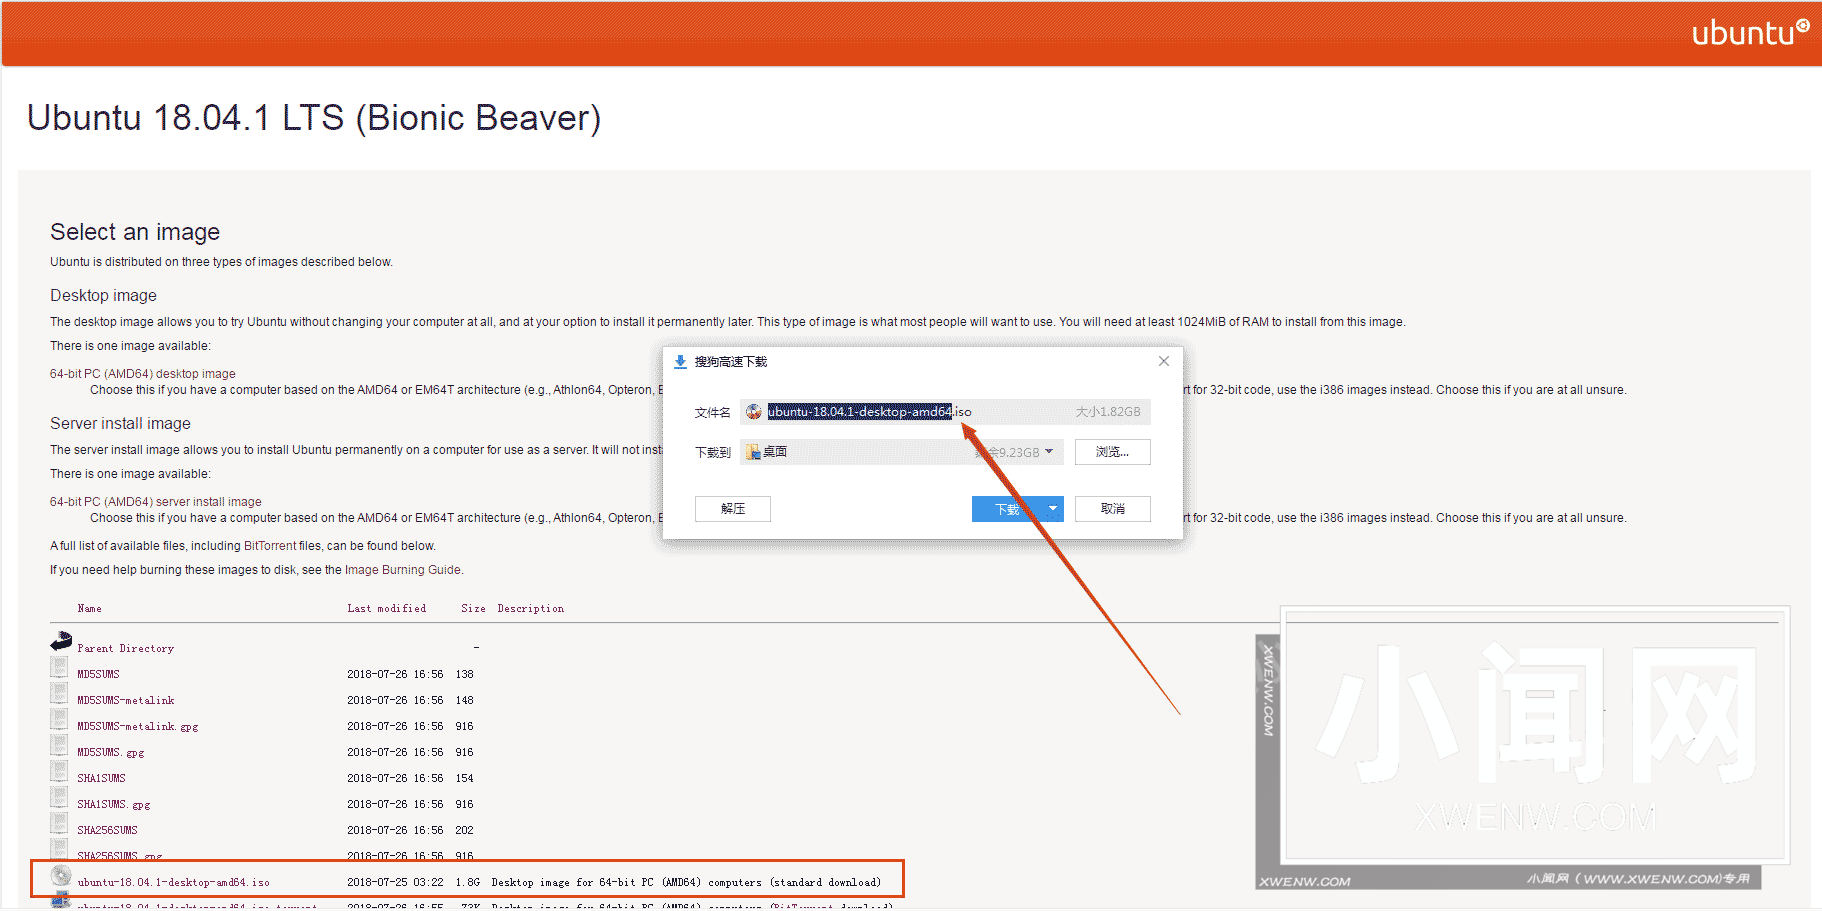1822x911 pixels.
Task: Open the MD5SUMS.gpg file link
Action: pyautogui.click(x=111, y=753)
